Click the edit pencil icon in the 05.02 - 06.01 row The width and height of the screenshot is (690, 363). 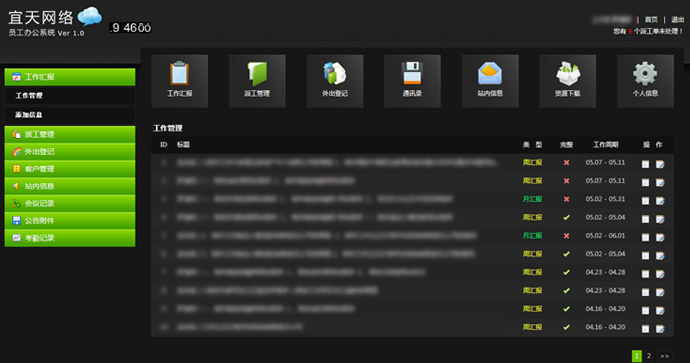[x=660, y=237]
